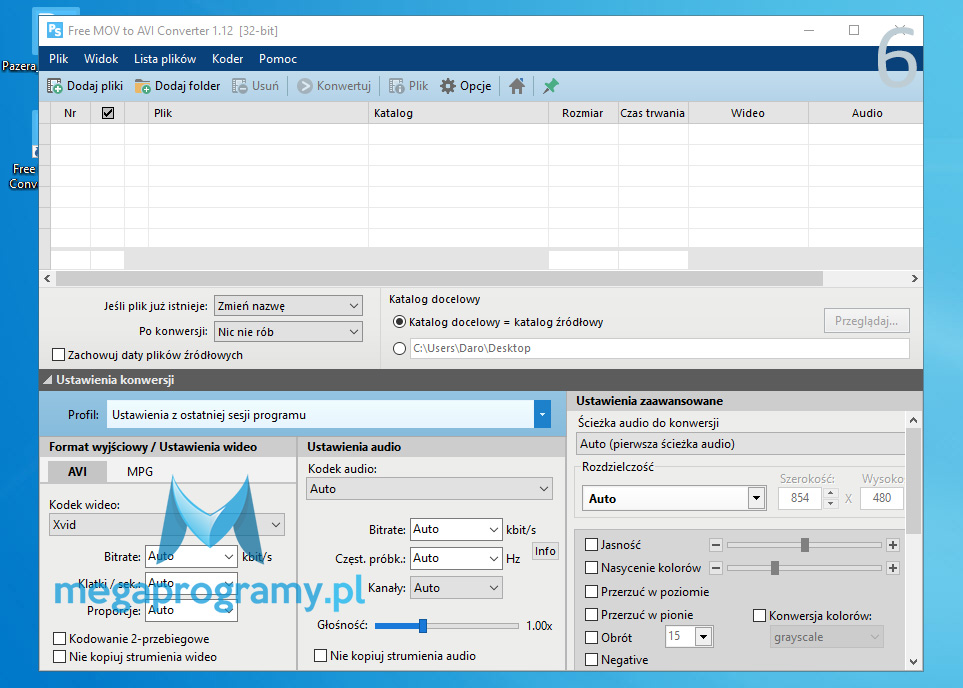The width and height of the screenshot is (963, 688).
Task: Open Opcje via the gear icon
Action: coord(448,86)
